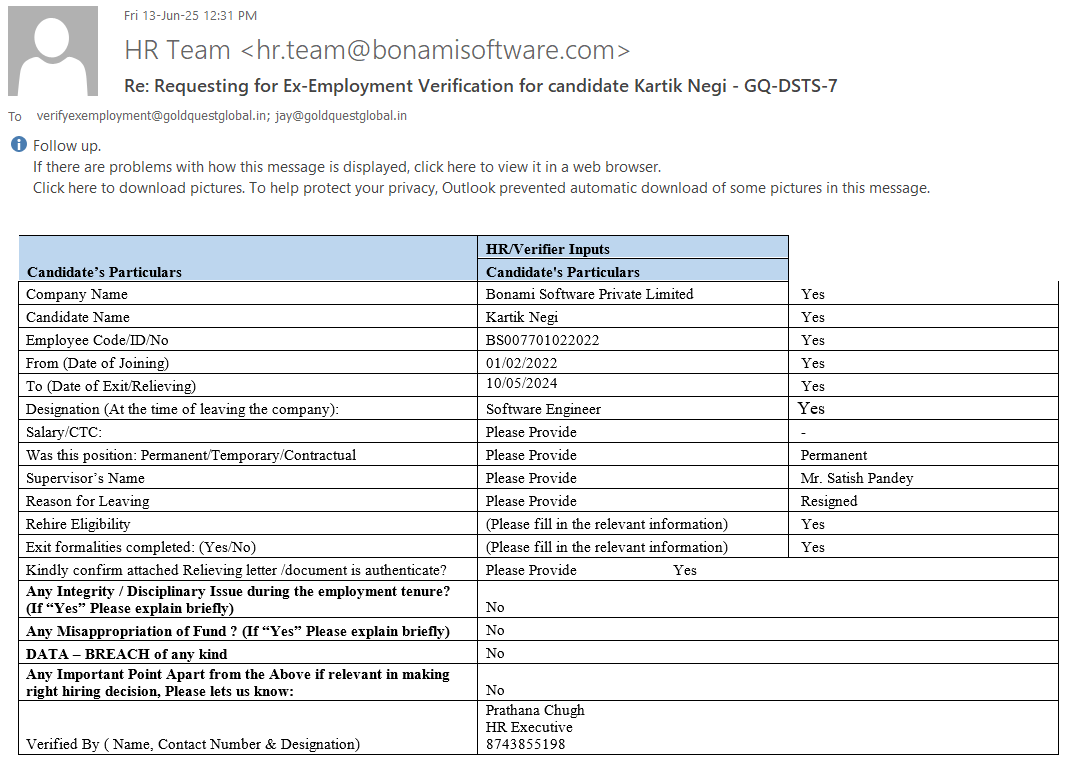The width and height of the screenshot is (1067, 758).
Task: Click the received date Fri 13-Jun-25
Action: coord(162,15)
